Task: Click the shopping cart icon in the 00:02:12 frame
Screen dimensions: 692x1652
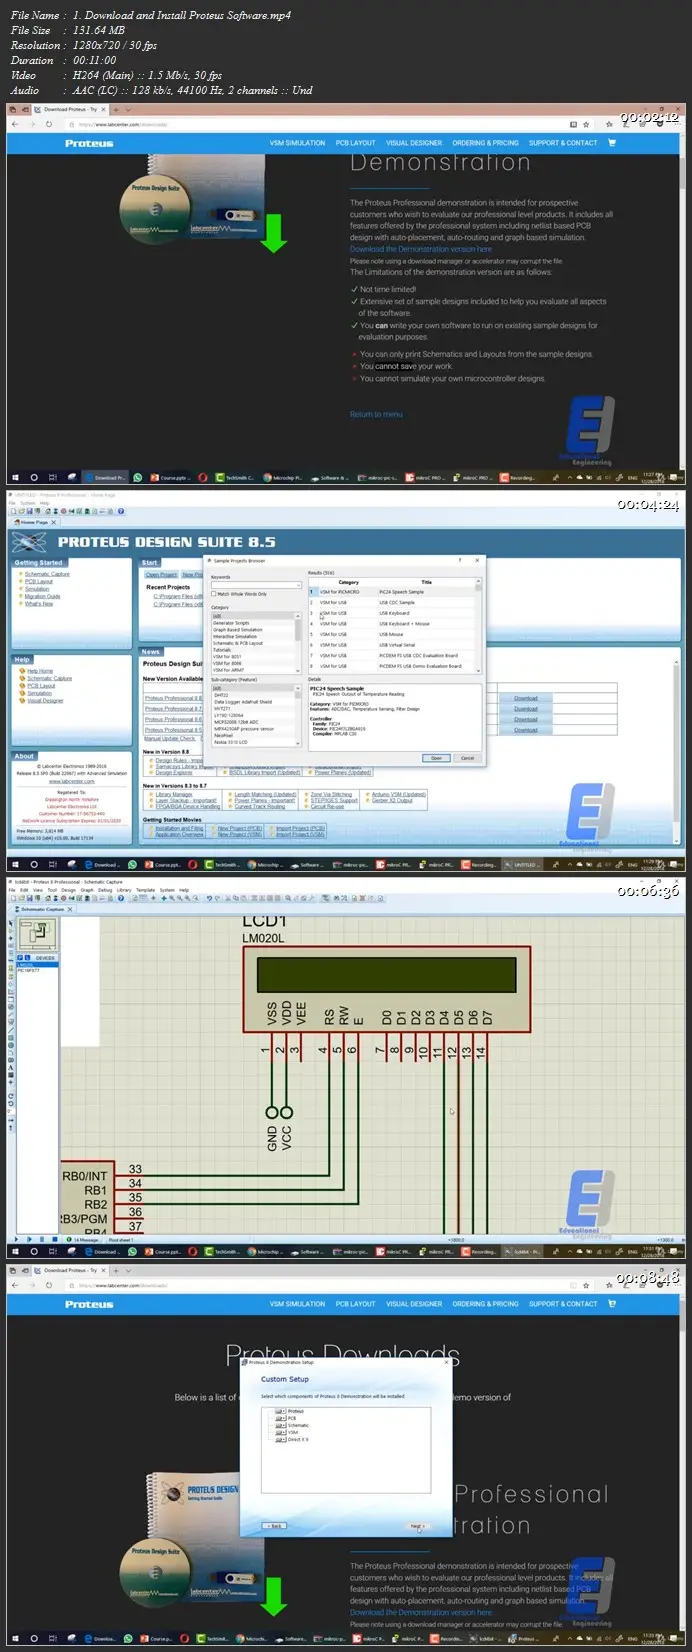Action: (x=612, y=143)
